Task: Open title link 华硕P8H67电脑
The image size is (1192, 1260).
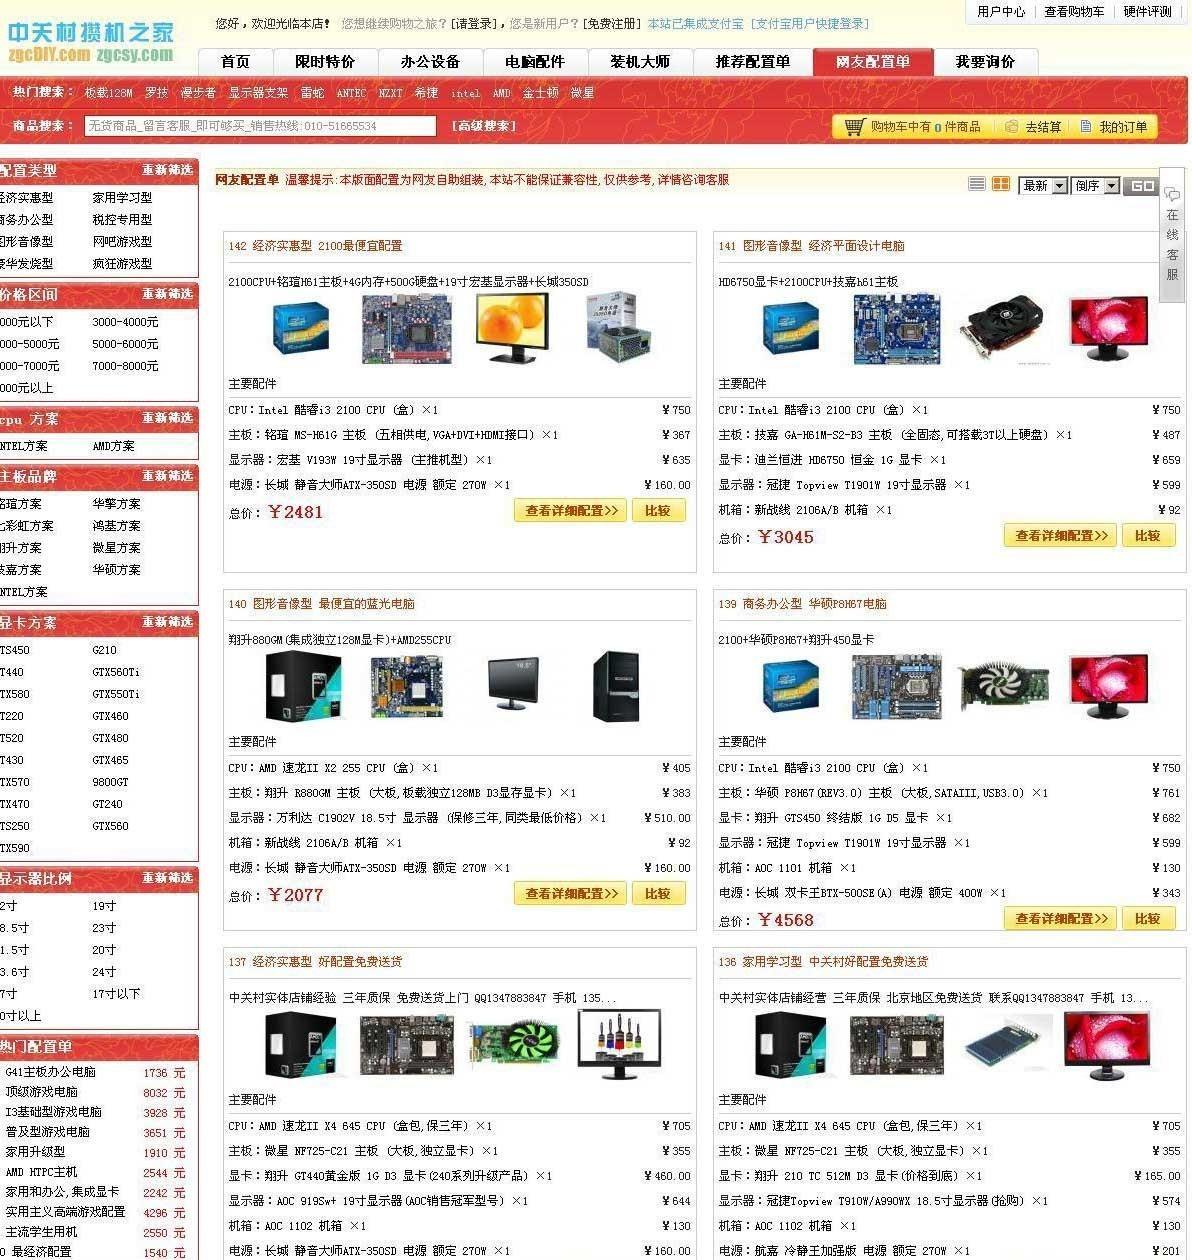Action: [x=848, y=604]
